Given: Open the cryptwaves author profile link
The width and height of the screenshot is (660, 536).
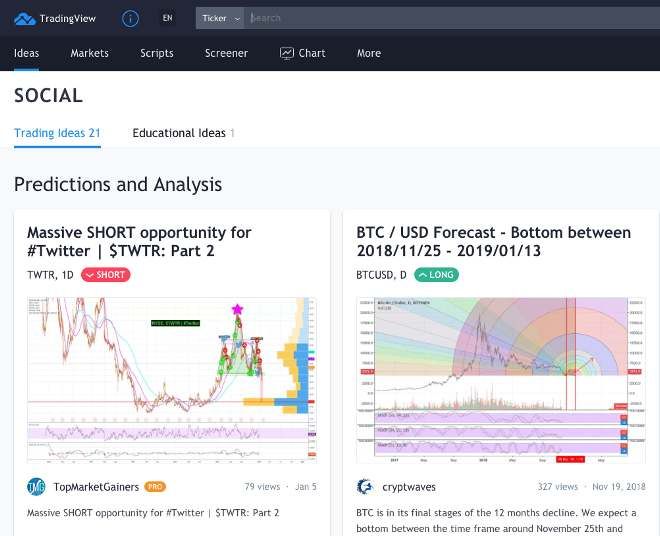Looking at the screenshot, I should point(409,487).
